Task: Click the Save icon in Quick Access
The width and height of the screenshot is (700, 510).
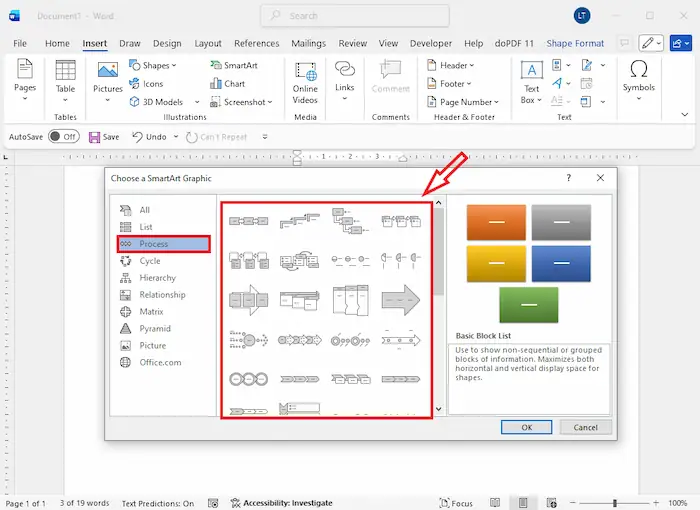Action: coord(104,137)
